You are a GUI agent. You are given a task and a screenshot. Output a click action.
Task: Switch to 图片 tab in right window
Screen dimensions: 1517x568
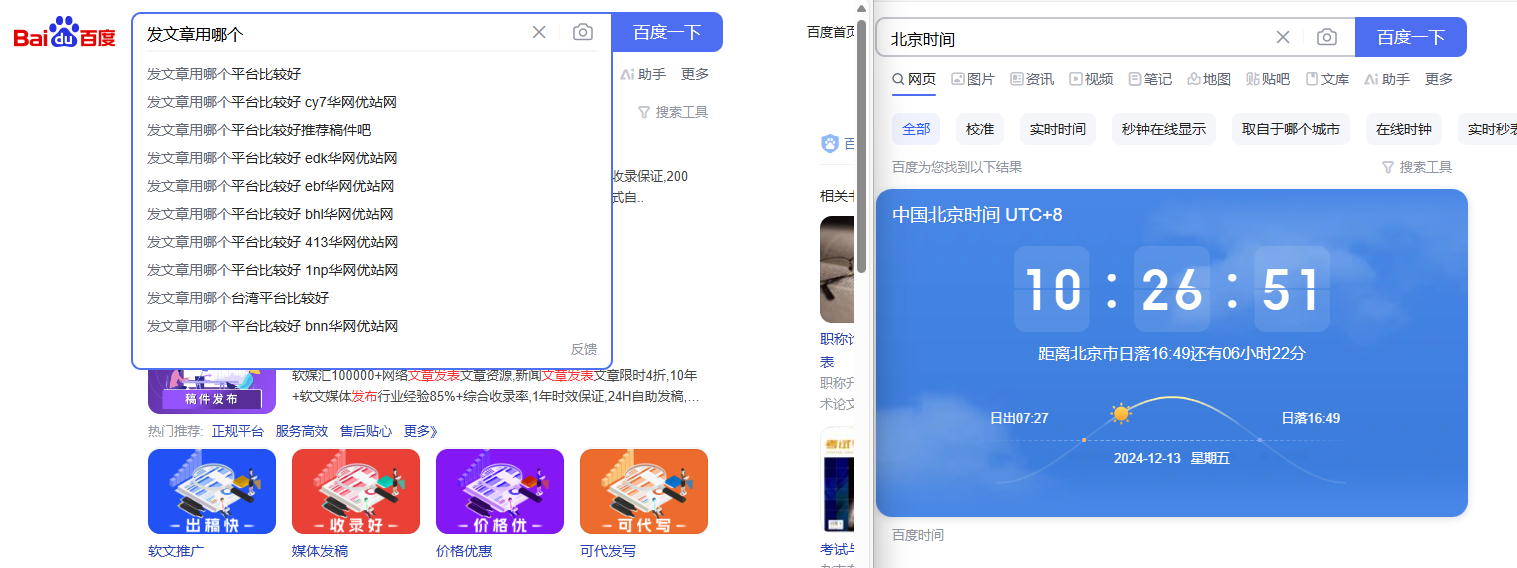[x=973, y=79]
